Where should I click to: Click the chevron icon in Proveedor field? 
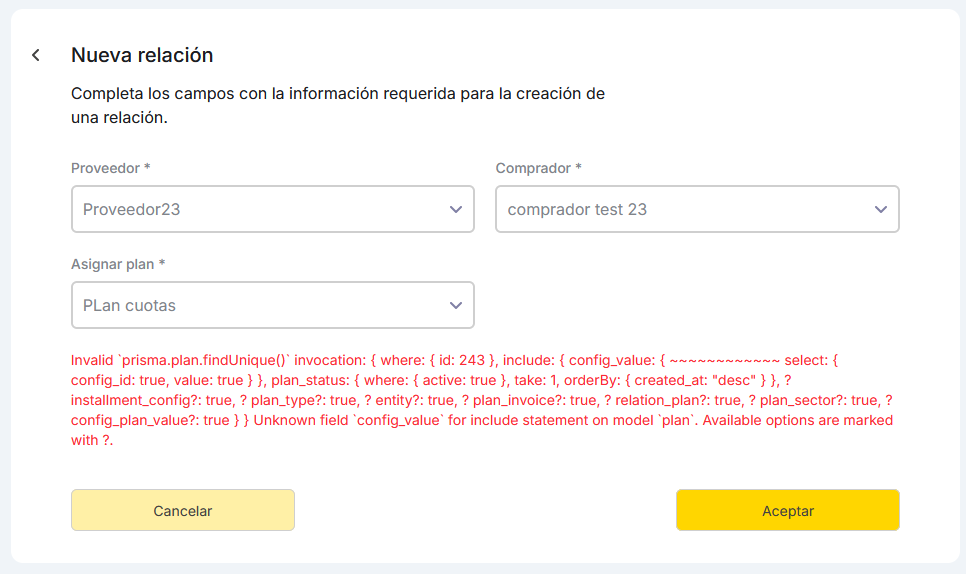456,210
